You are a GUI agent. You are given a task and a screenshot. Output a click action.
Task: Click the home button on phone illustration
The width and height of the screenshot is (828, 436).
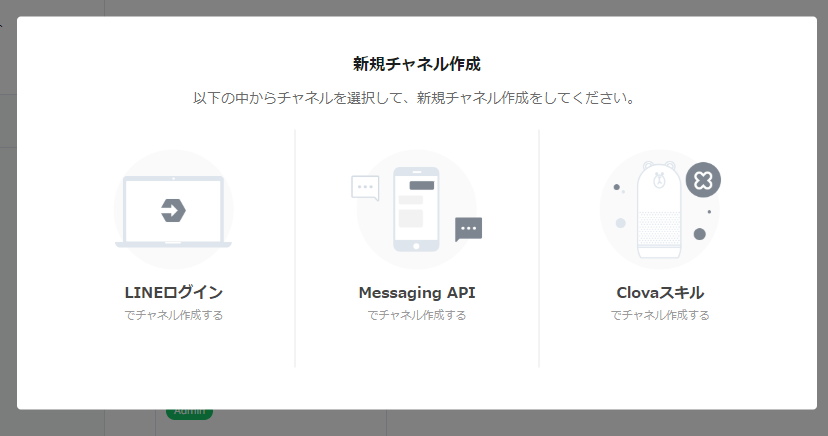click(x=416, y=247)
